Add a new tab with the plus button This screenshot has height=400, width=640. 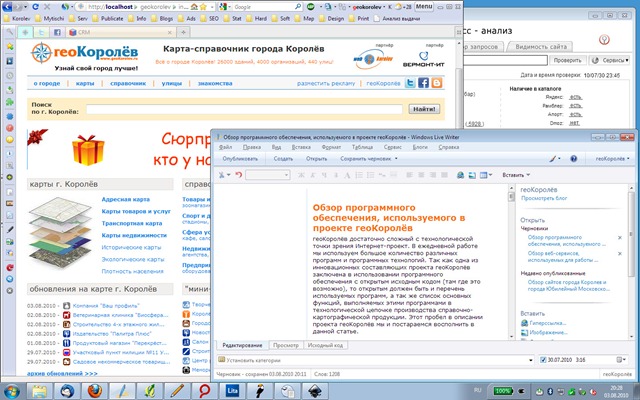184,32
